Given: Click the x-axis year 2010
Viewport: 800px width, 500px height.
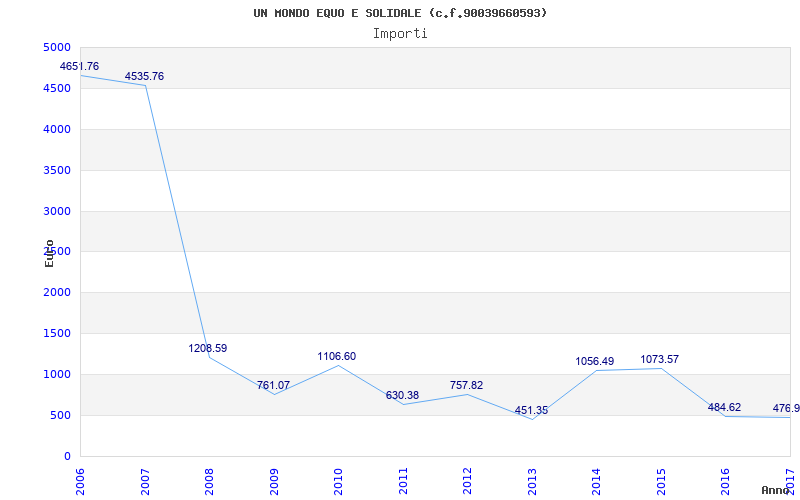Looking at the screenshot, I should pyautogui.click(x=338, y=482).
